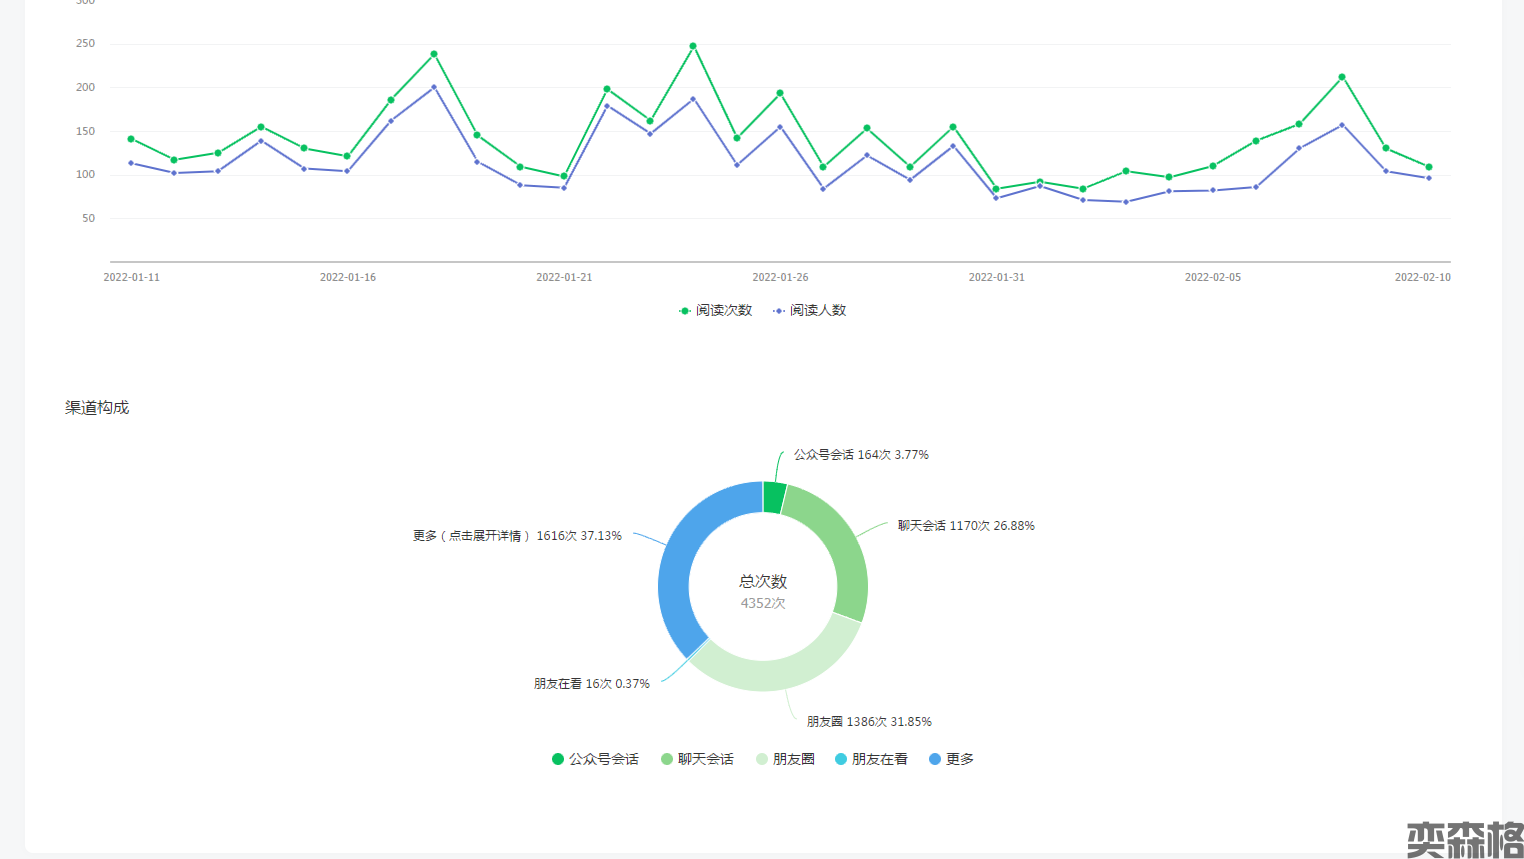Click the 2022-01-26 date label on x-axis
Viewport: 1524px width, 859px height.
tap(780, 277)
